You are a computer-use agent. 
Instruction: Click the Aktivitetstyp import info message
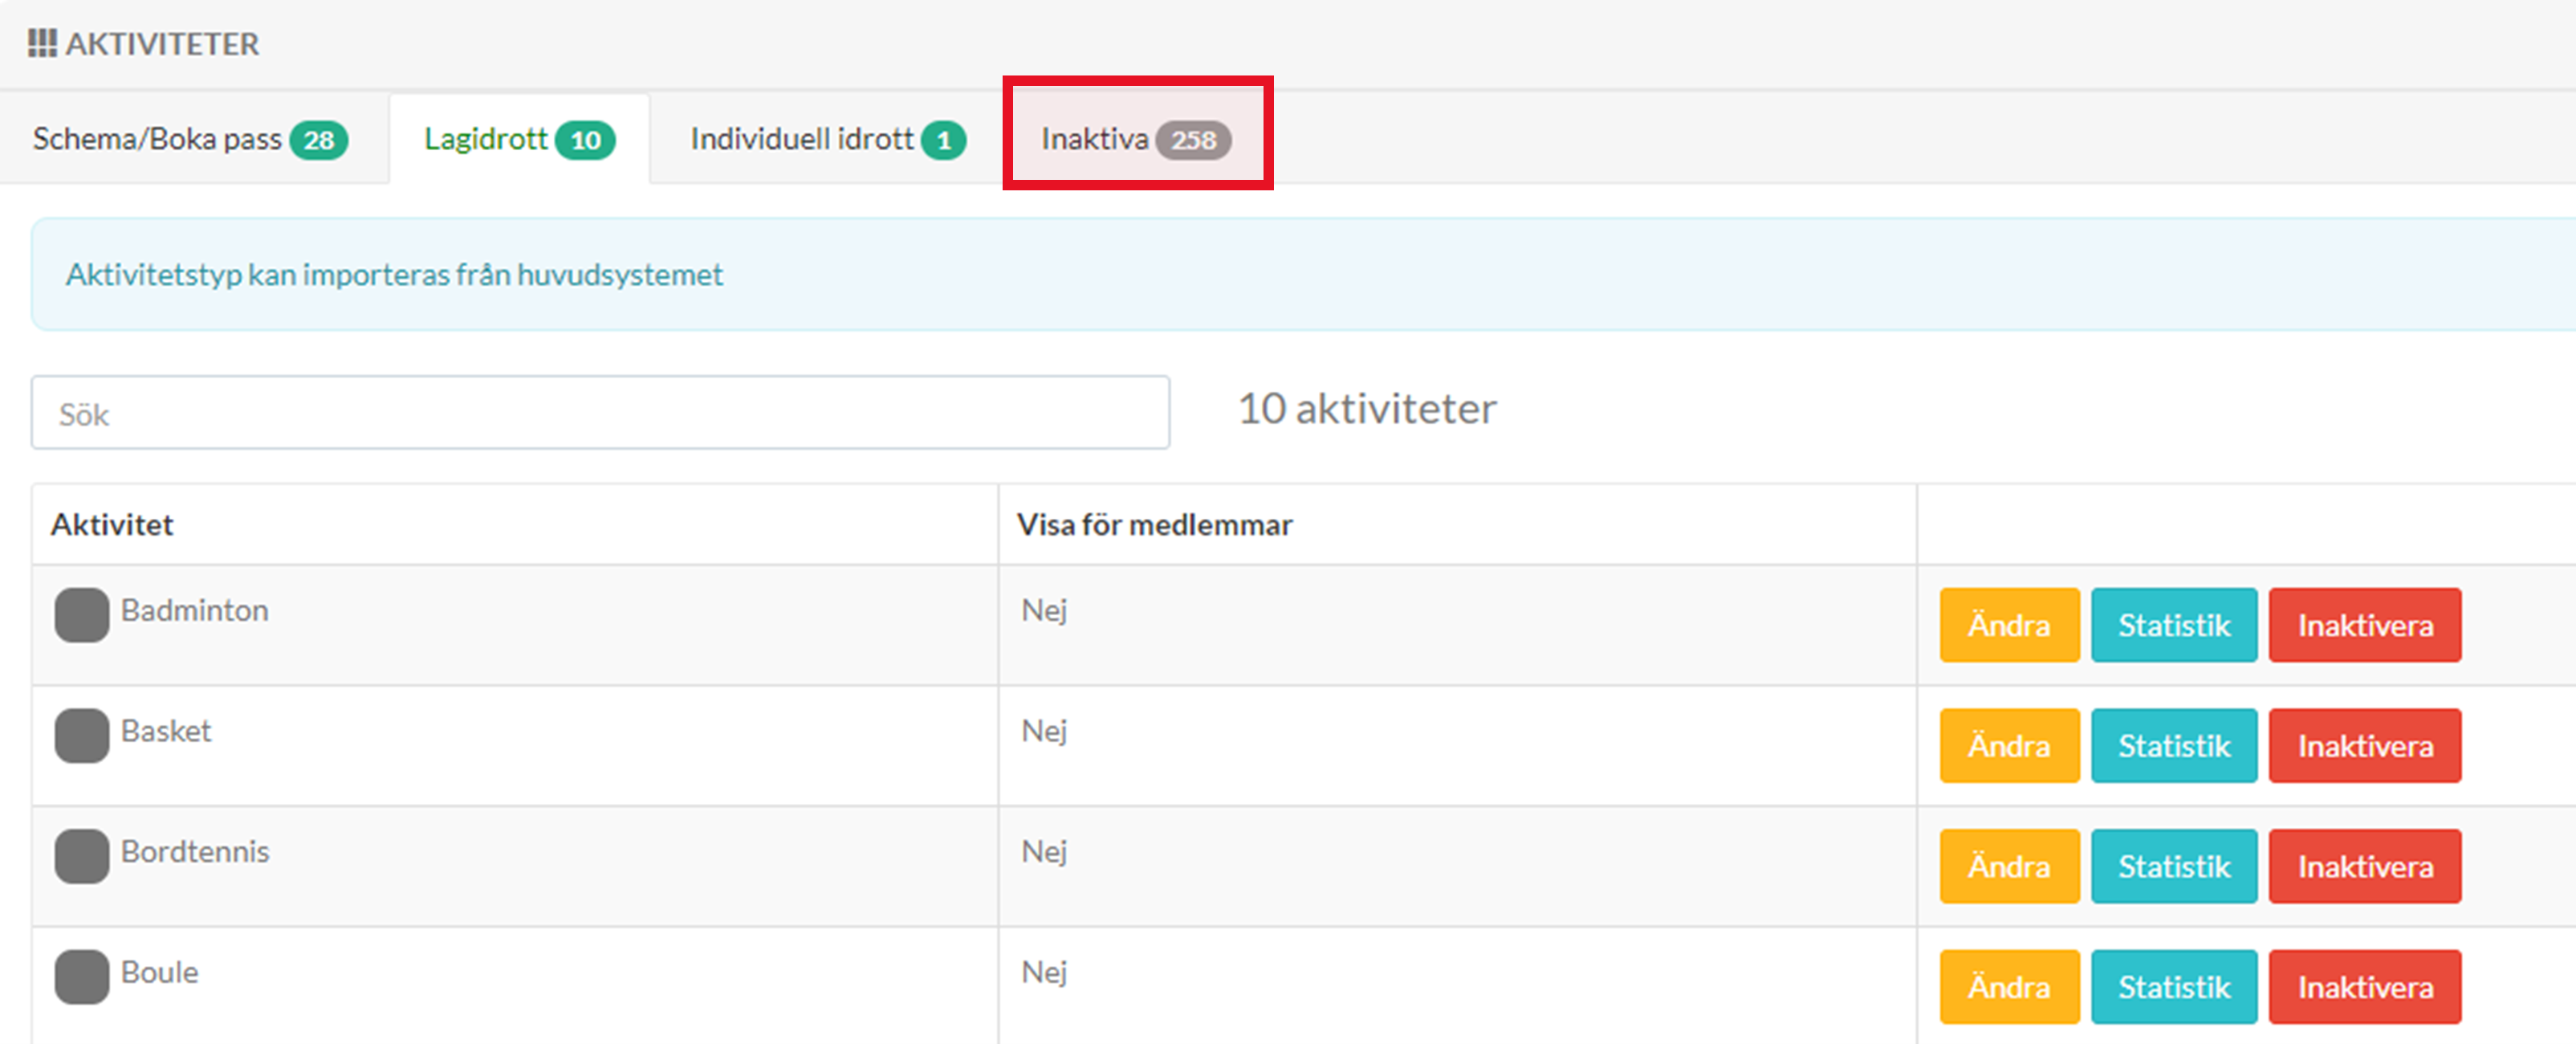(x=394, y=274)
